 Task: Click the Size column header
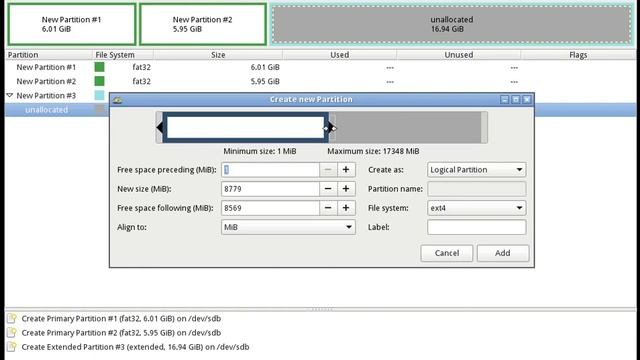[218, 55]
